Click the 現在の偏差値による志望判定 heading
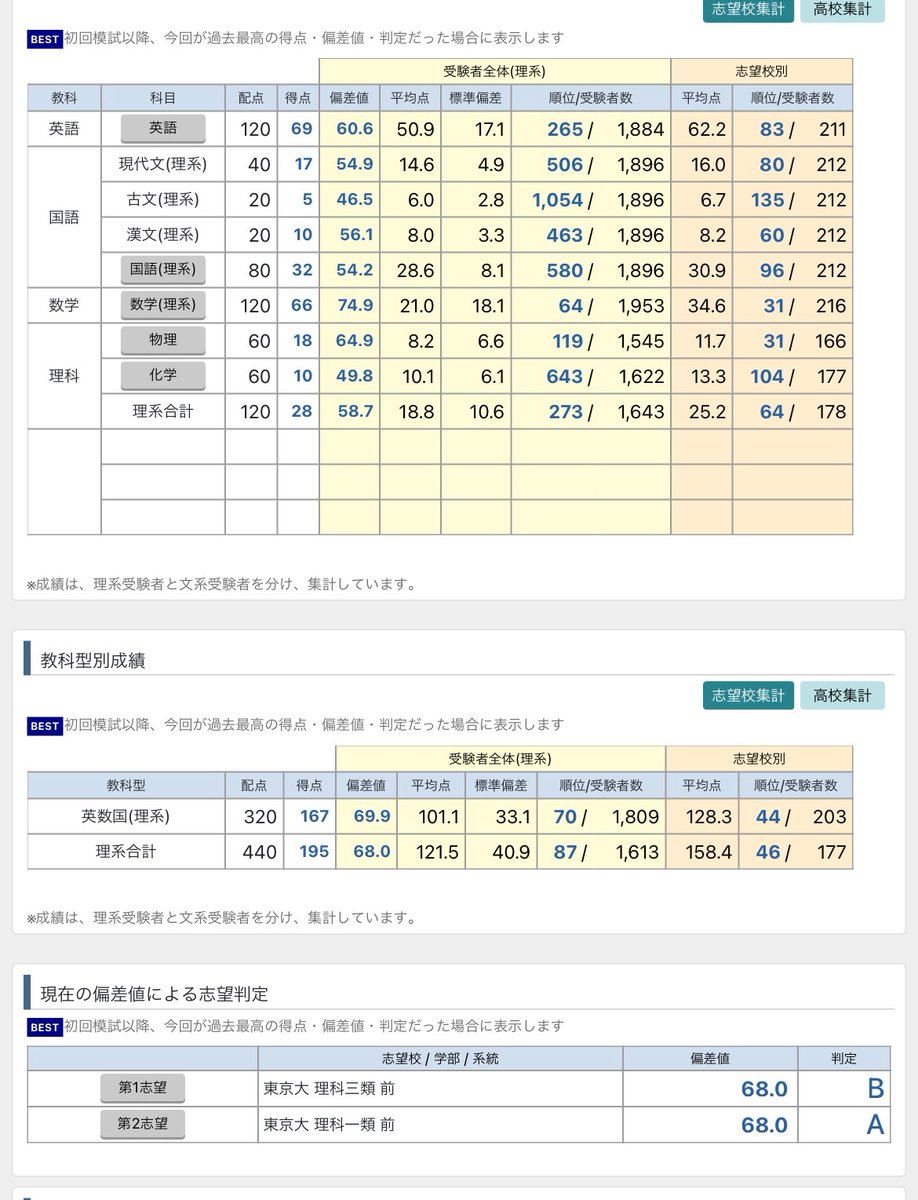918x1200 pixels. click(154, 994)
